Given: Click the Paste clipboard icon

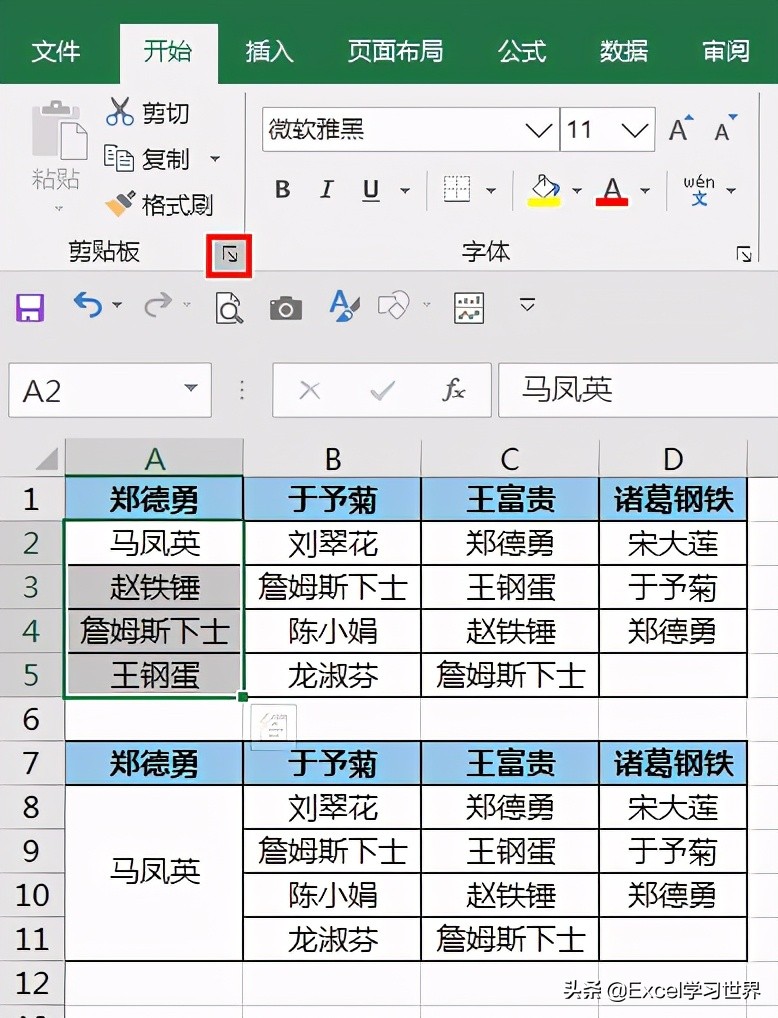Looking at the screenshot, I should click(58, 131).
